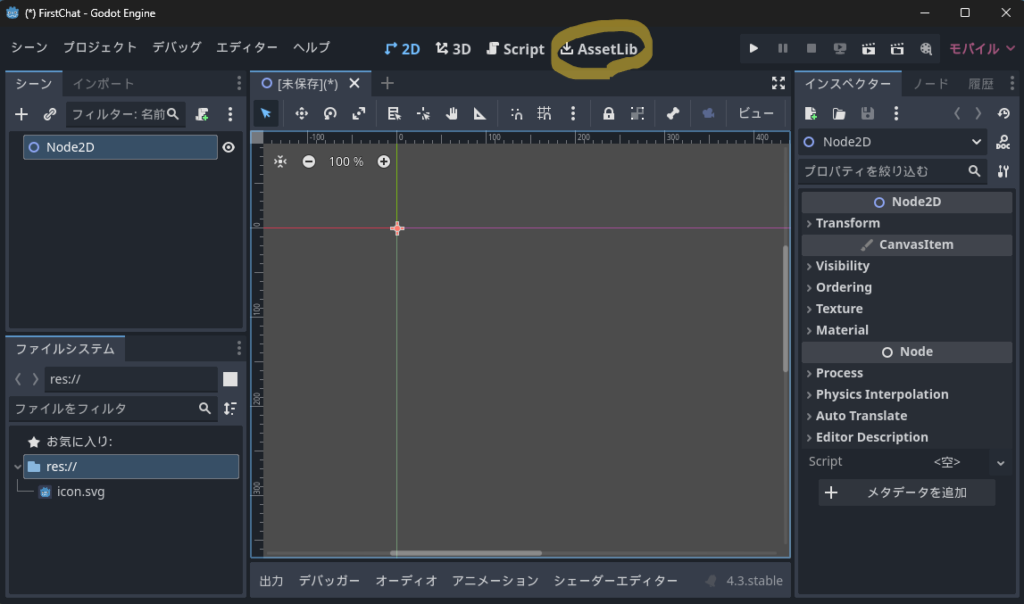This screenshot has width=1024, height=604.
Task: Switch to the AssetLib workspace
Action: [x=599, y=49]
